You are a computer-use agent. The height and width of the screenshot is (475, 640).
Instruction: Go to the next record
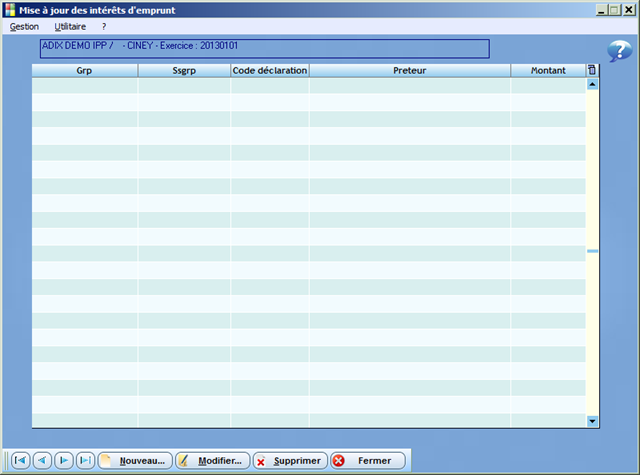[x=64, y=460]
